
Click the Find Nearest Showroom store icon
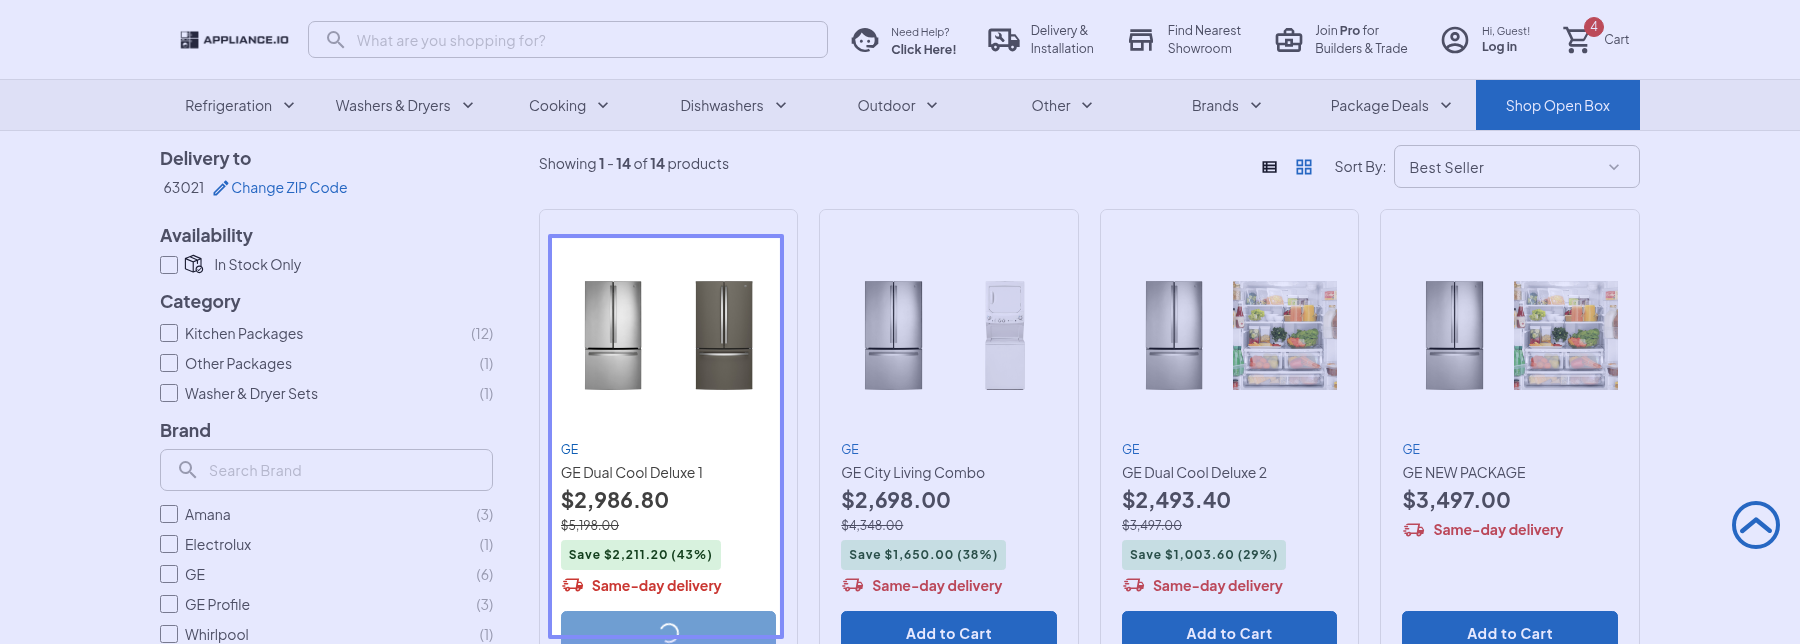(1141, 40)
